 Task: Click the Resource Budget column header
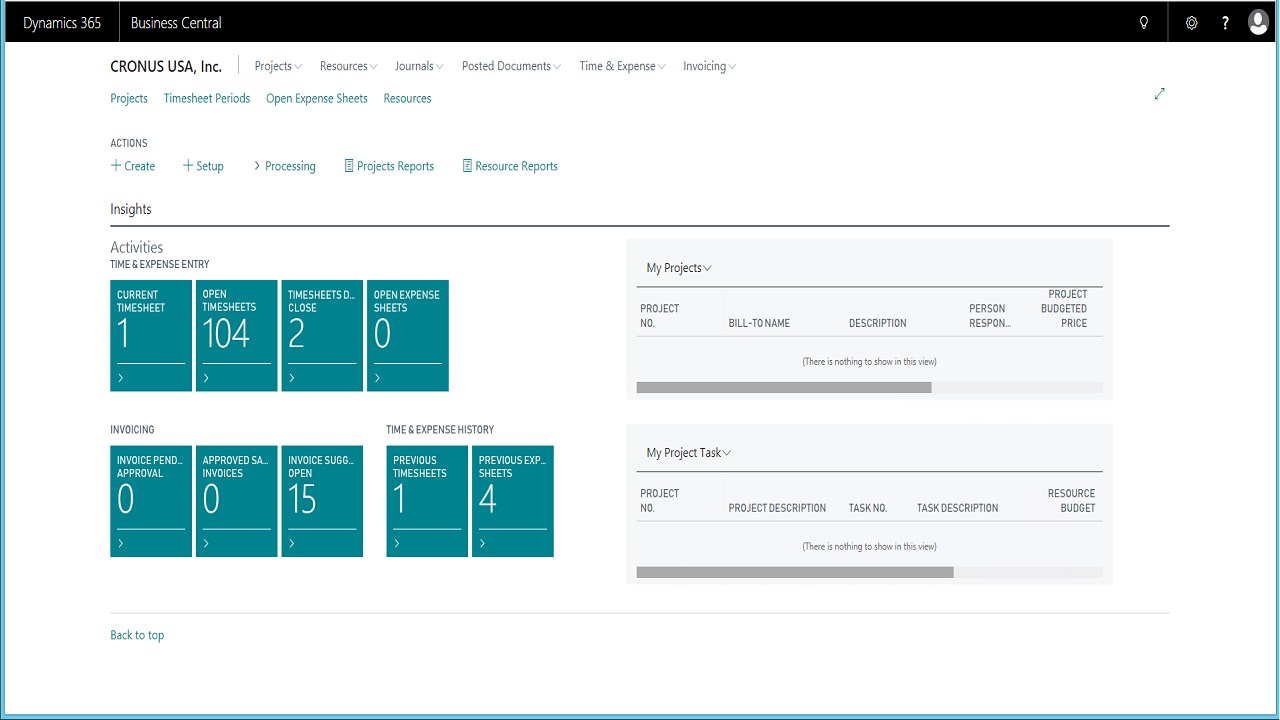tap(1071, 501)
